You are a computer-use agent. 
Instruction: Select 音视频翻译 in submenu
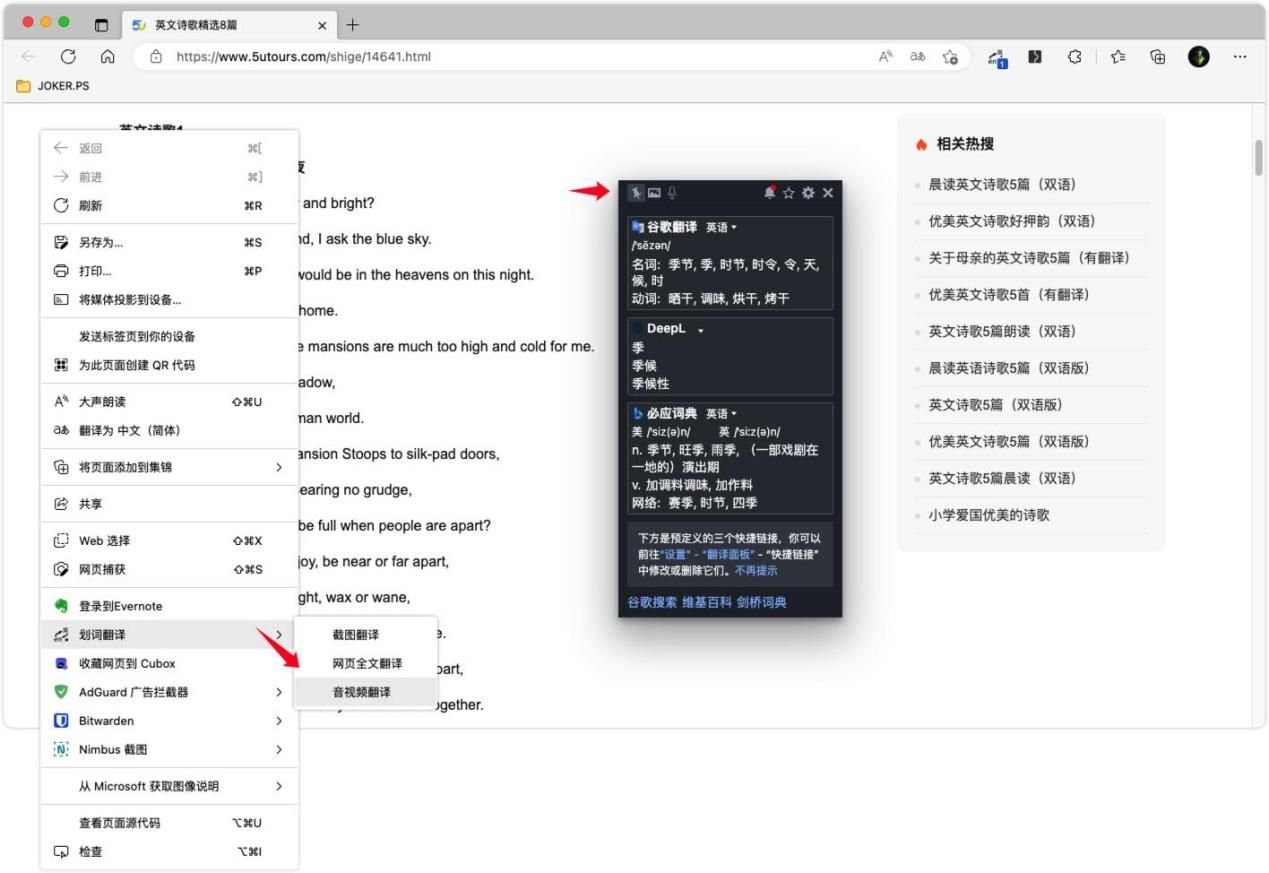tap(366, 692)
